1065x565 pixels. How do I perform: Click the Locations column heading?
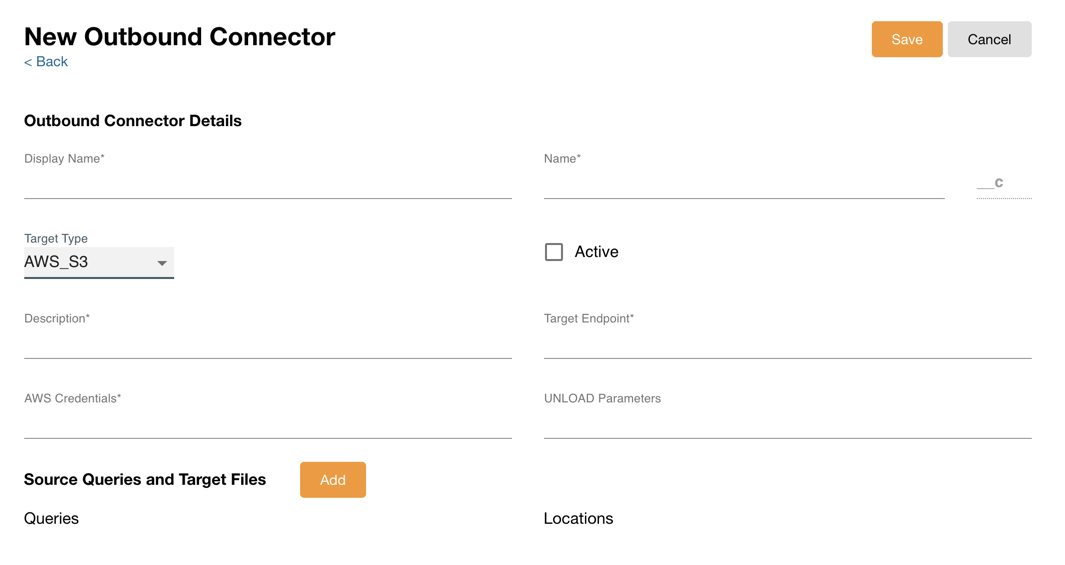(578, 518)
